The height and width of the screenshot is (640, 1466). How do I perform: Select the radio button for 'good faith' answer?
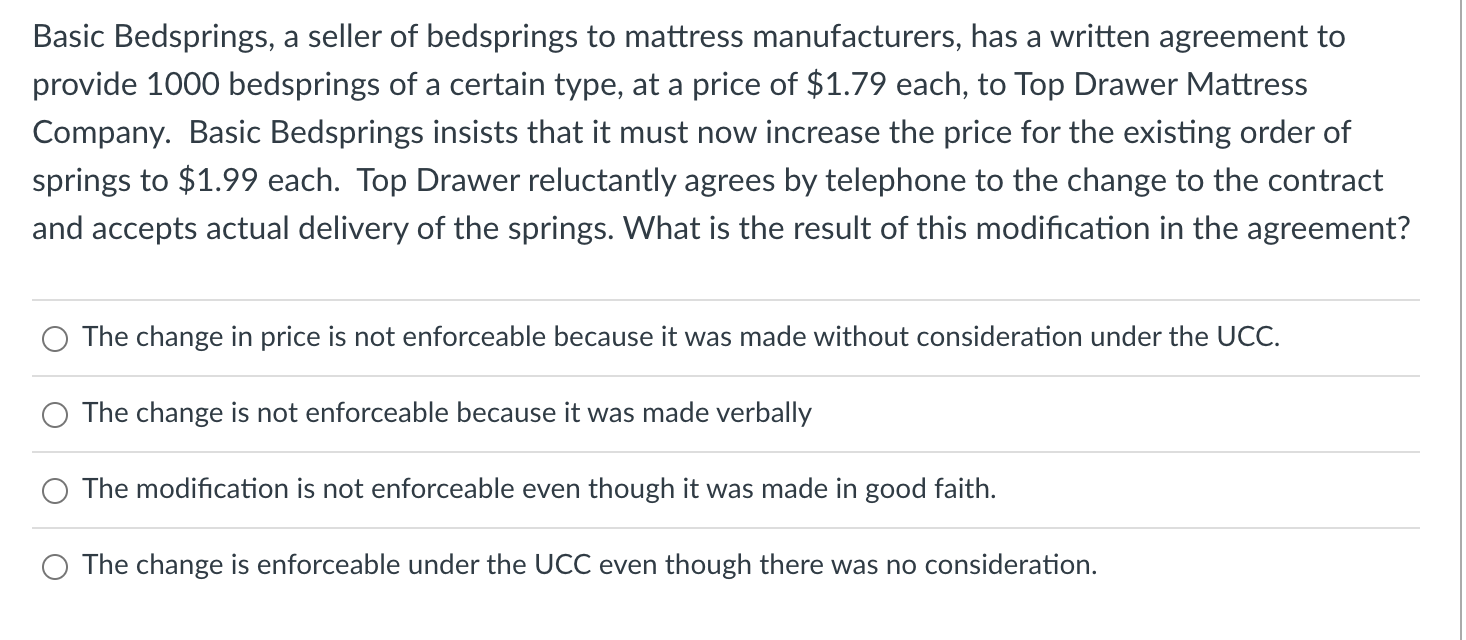[55, 491]
